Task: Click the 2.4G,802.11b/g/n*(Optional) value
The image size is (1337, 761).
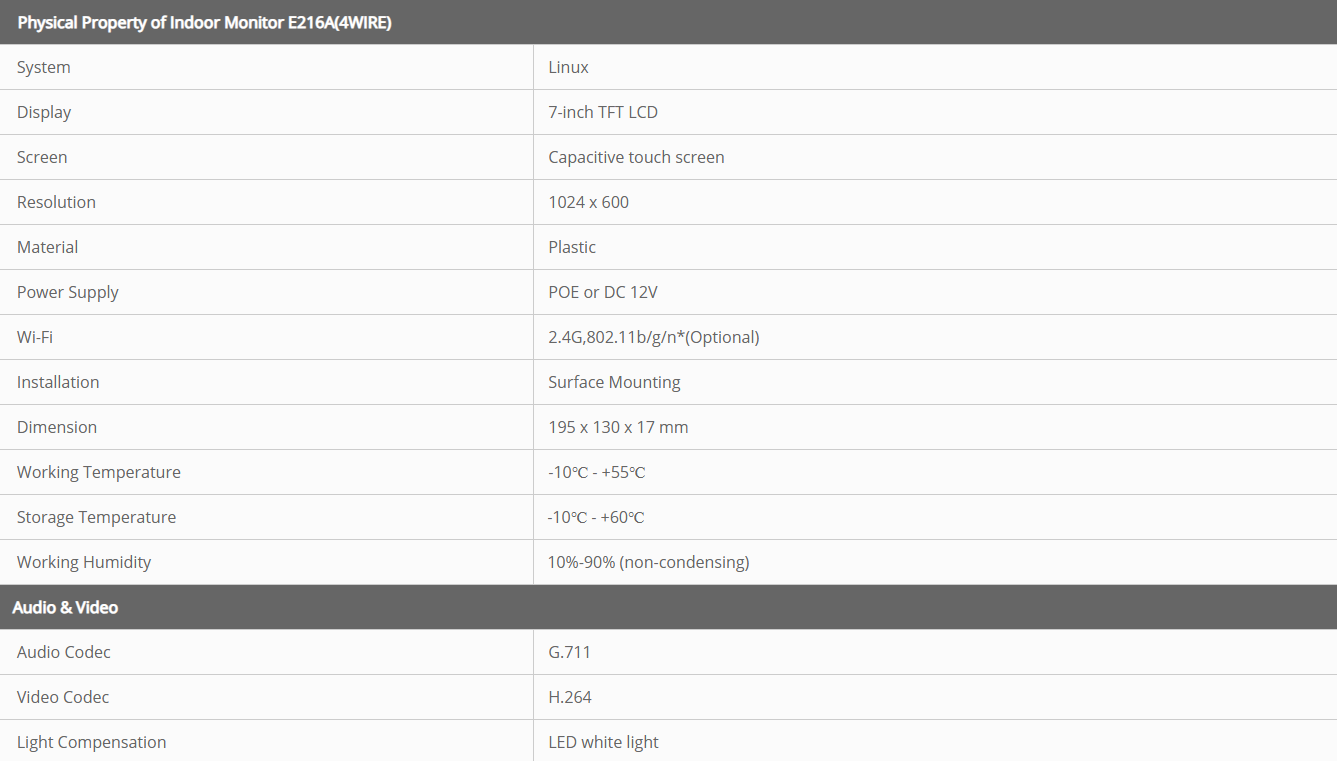Action: (x=654, y=337)
